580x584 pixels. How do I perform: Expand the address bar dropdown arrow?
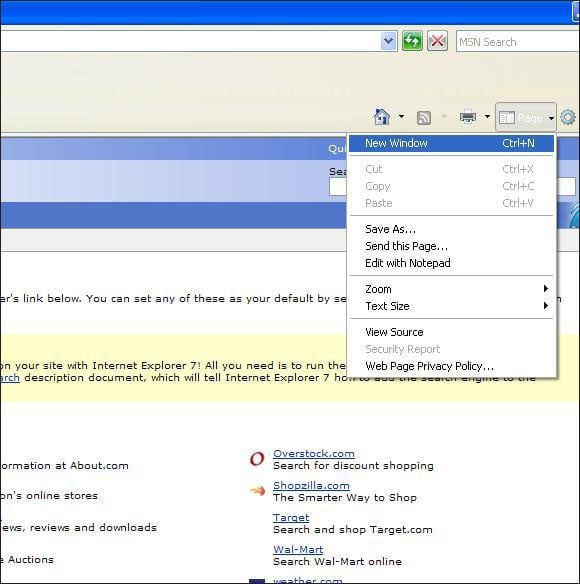pos(389,41)
